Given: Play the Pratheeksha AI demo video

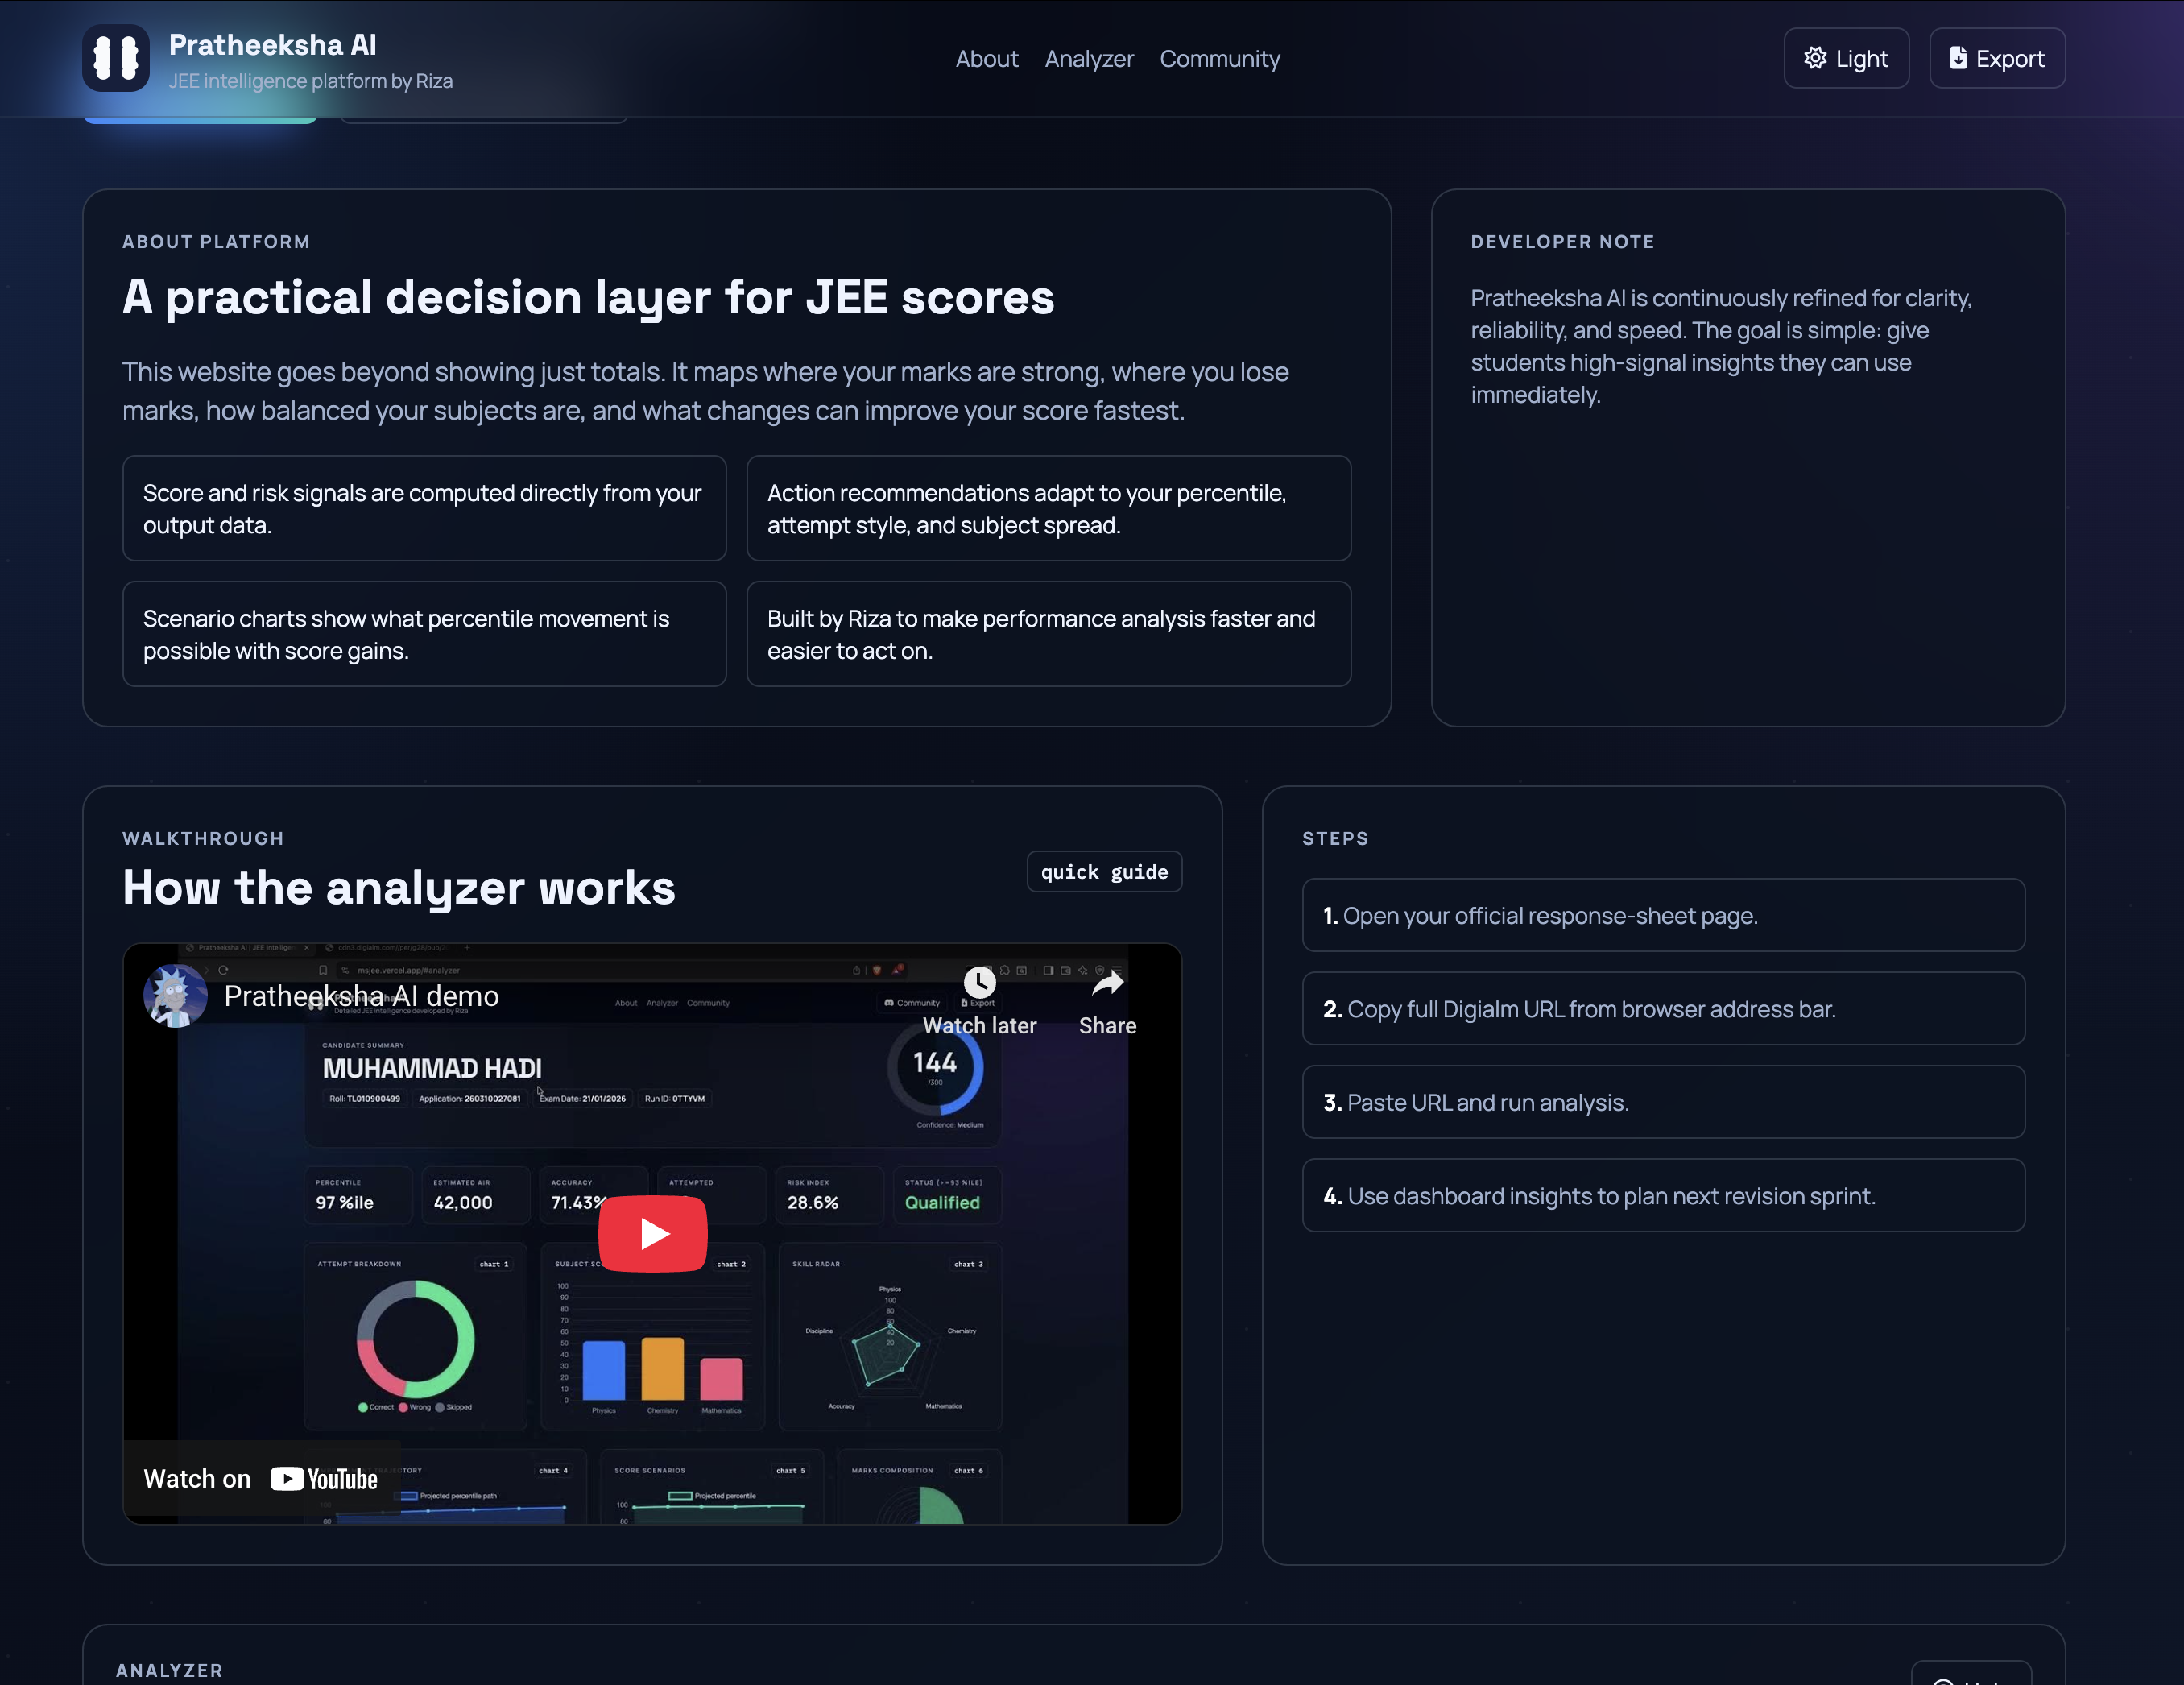Looking at the screenshot, I should click(x=652, y=1233).
